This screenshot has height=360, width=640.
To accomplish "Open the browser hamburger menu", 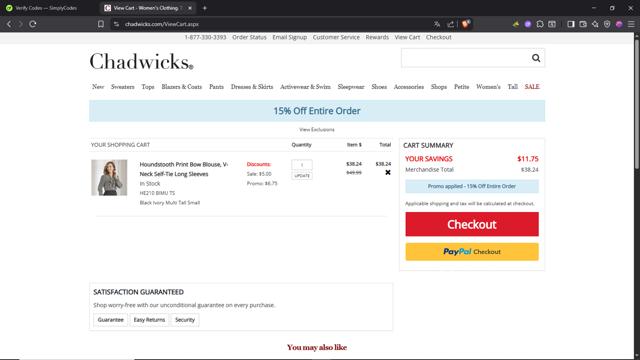I will (x=631, y=24).
